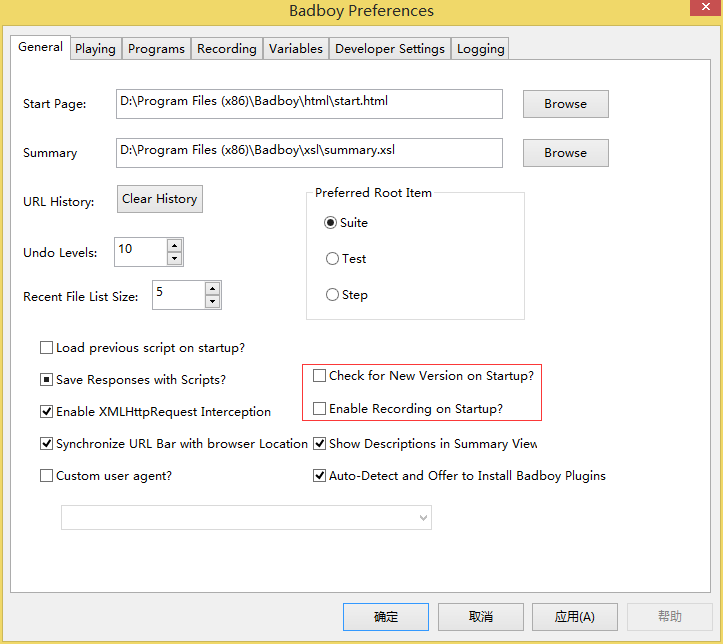
Task: Close the Badboy Preferences dialog
Action: [705, 7]
